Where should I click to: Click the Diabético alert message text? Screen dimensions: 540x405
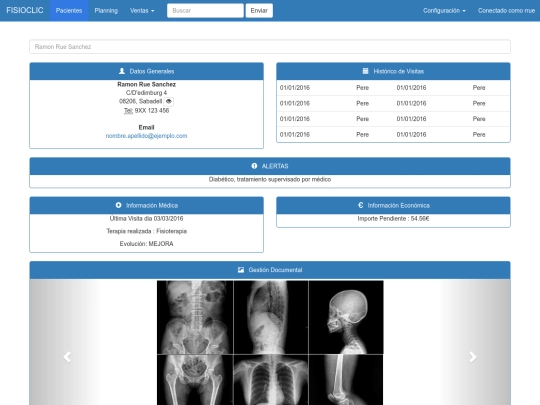tap(270, 179)
